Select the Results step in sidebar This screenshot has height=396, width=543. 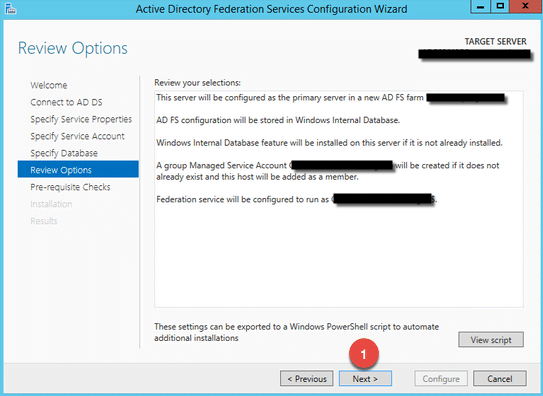coord(44,221)
